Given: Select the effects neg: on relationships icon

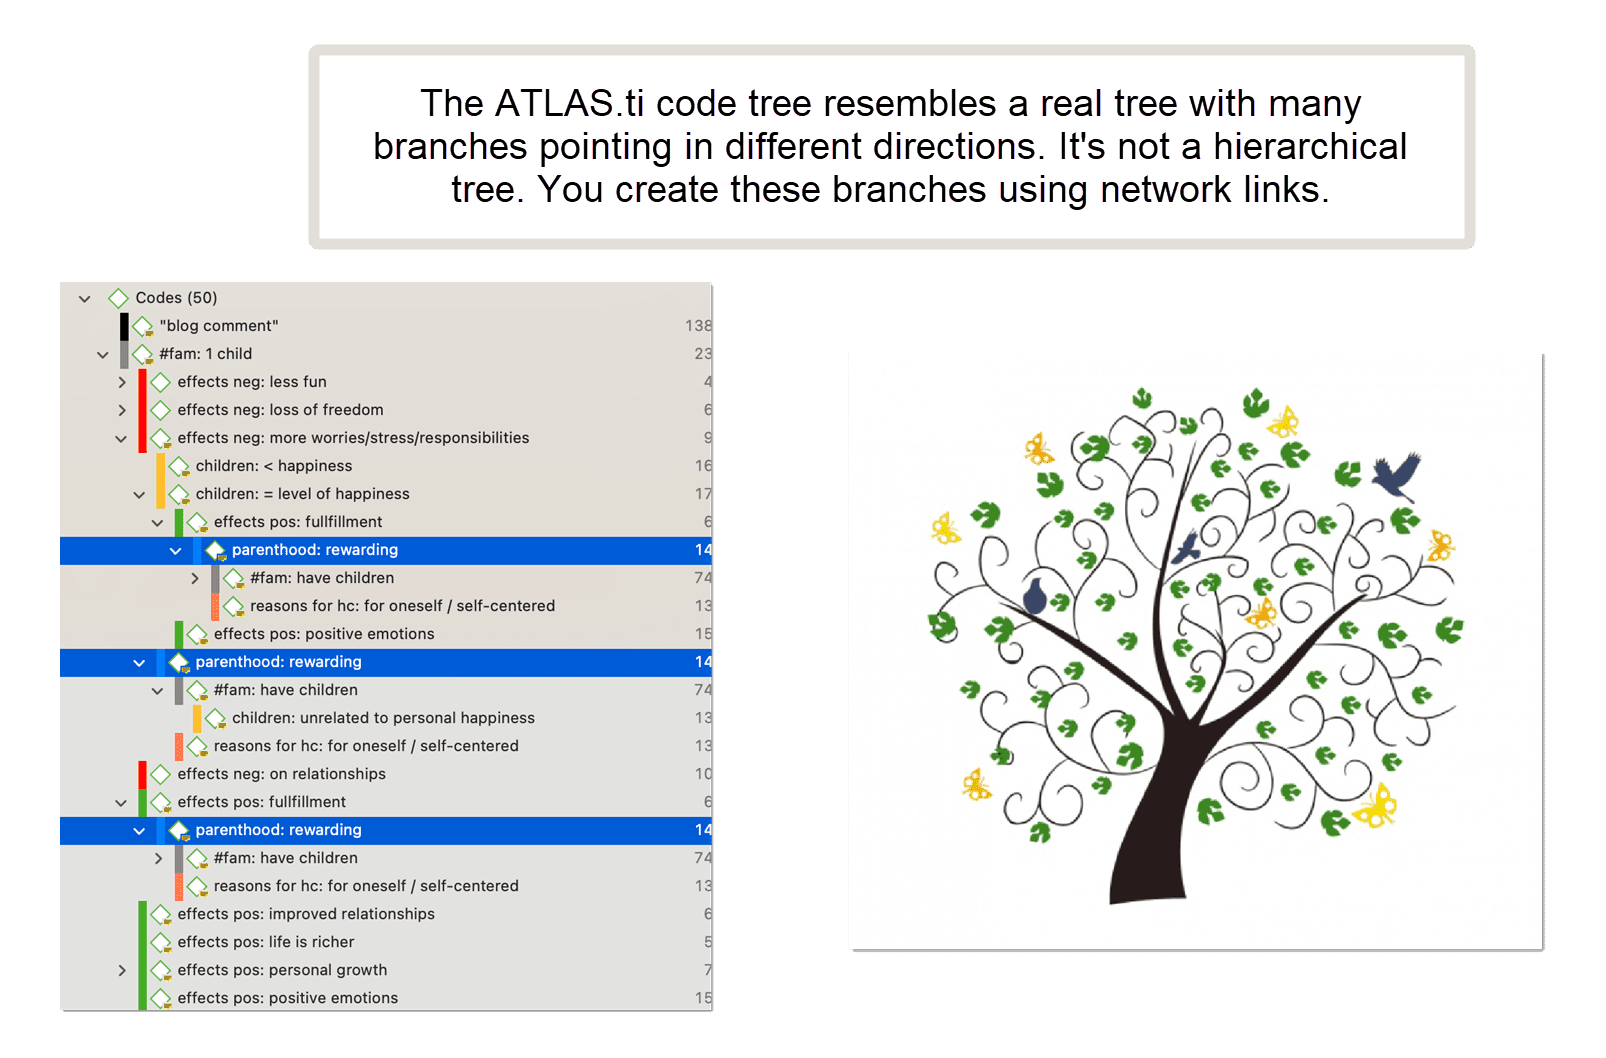Looking at the screenshot, I should tap(161, 774).
